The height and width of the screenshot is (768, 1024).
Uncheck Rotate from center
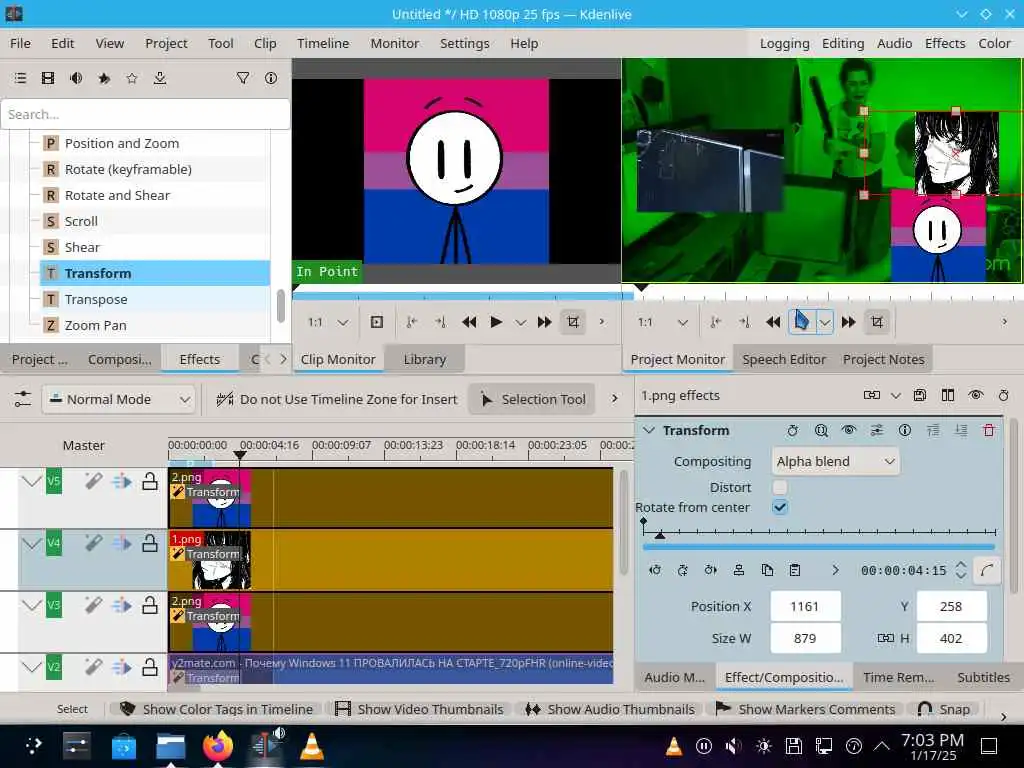(x=780, y=507)
